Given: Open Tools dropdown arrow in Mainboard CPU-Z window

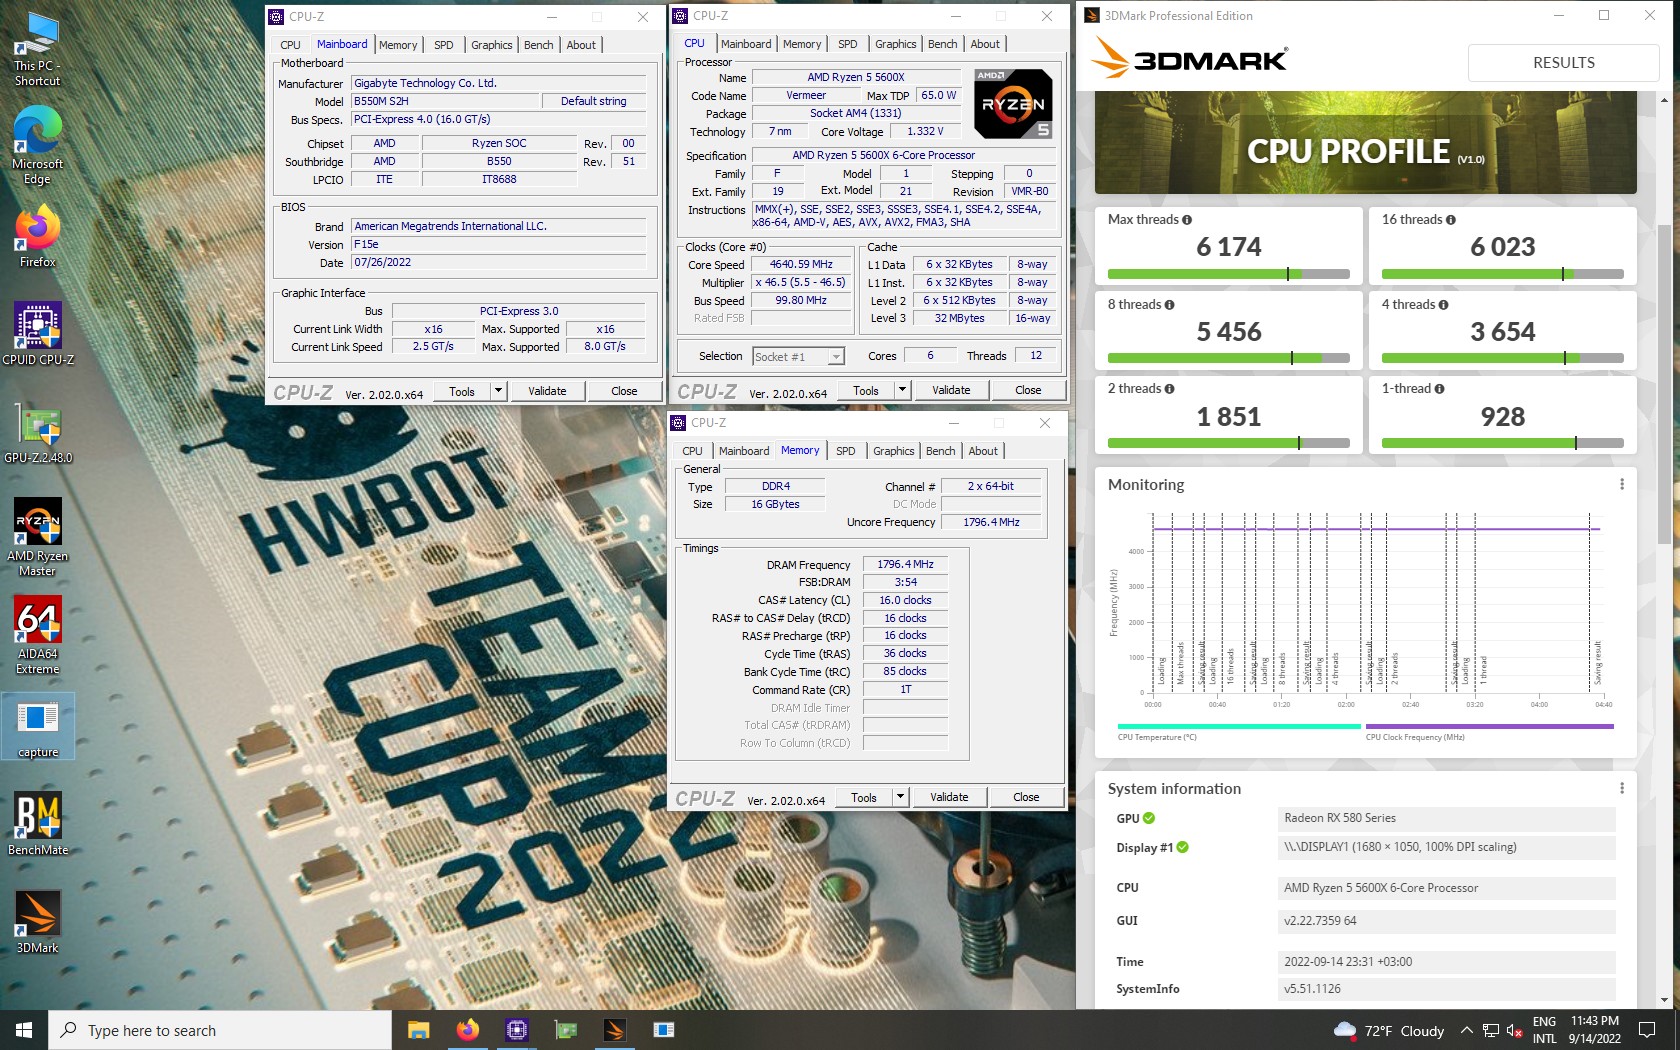Looking at the screenshot, I should tap(498, 391).
